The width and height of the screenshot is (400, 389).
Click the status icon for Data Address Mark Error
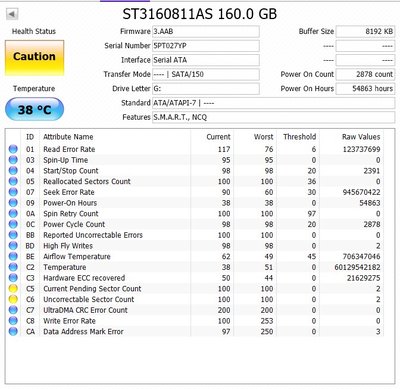(13, 331)
